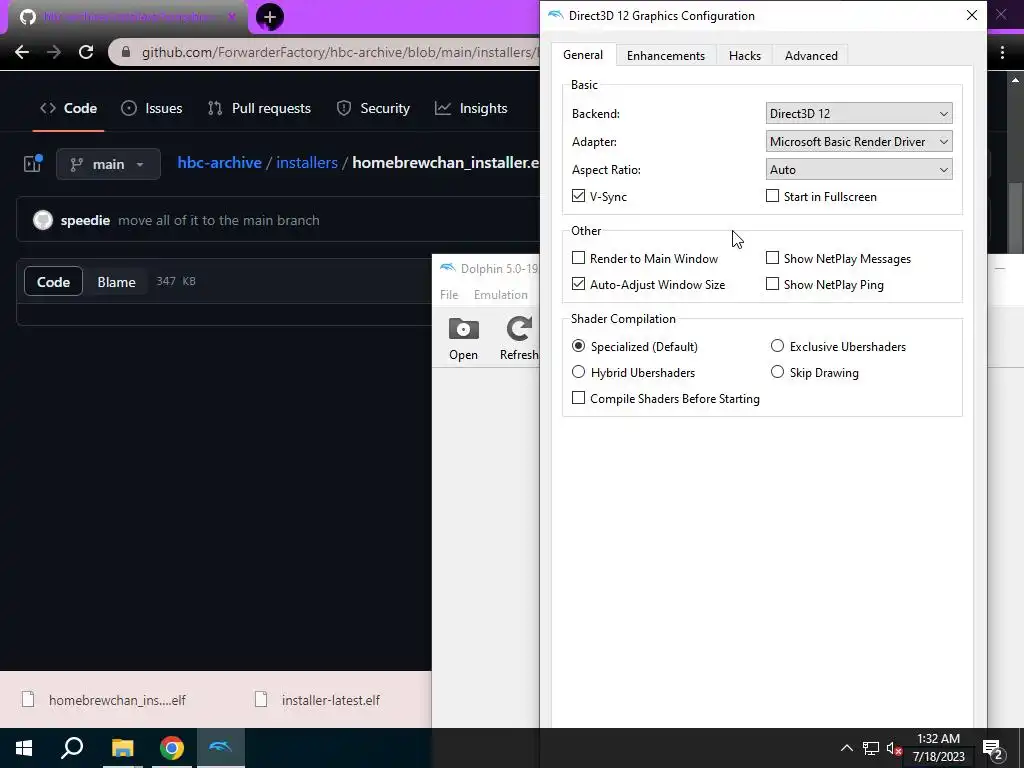The image size is (1024, 768).
Task: Open the Chrome three-dot menu
Action: tap(1002, 52)
